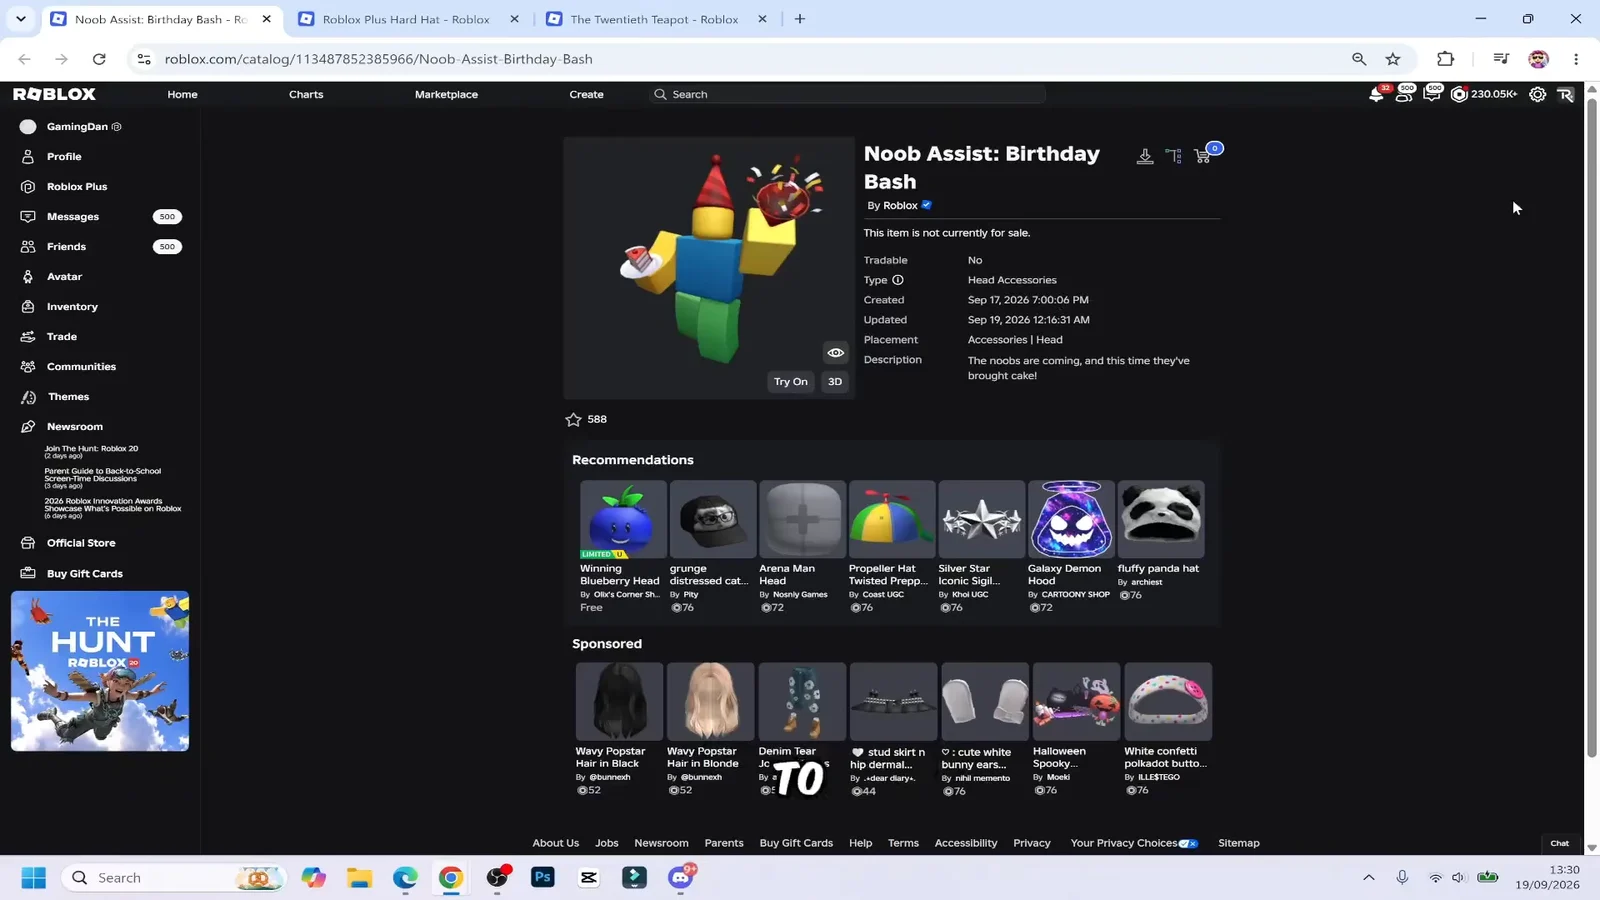Open the Roblox creator link
The height and width of the screenshot is (900, 1600).
coord(900,205)
